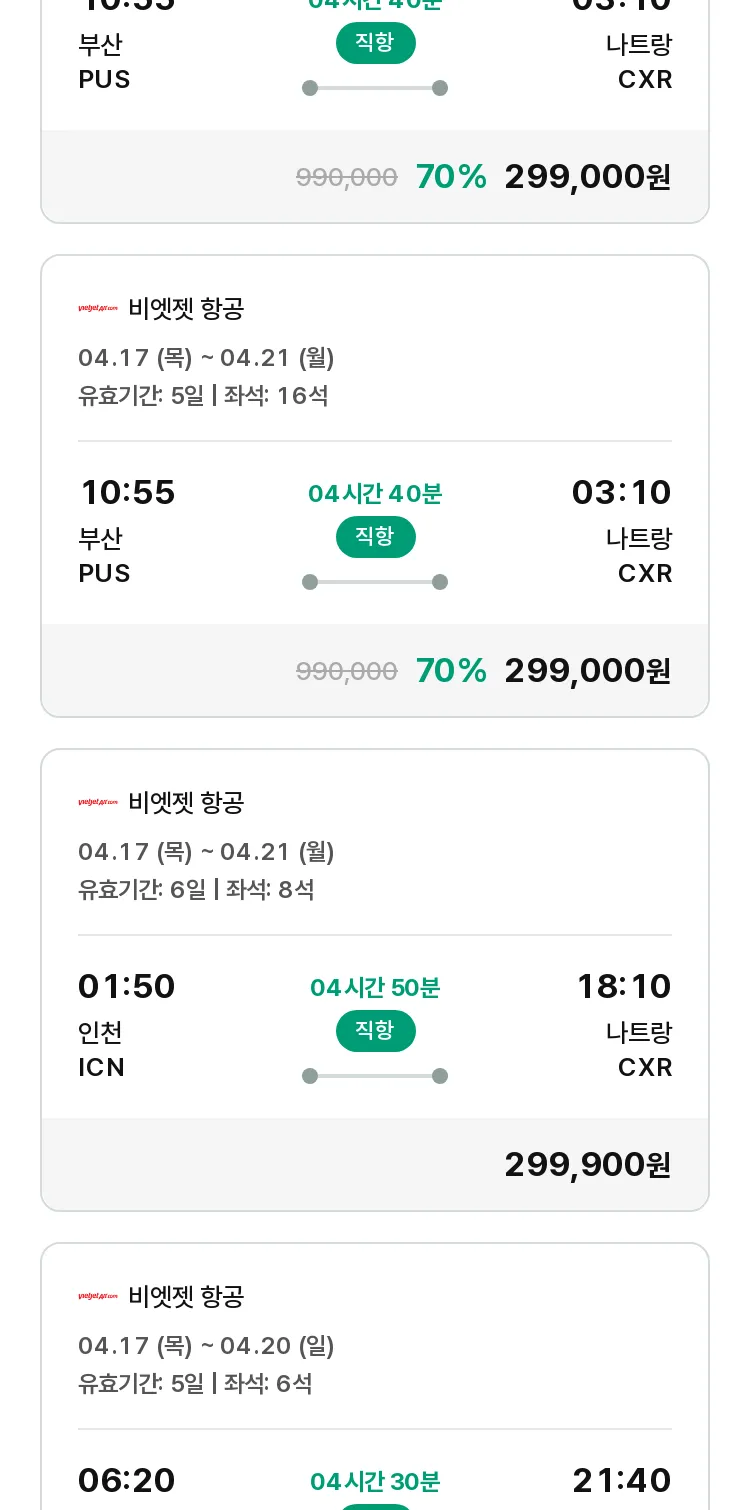This screenshot has width=750, height=1510.
Task: Tap the 04시간 50분 flight duration
Action: 375,988
